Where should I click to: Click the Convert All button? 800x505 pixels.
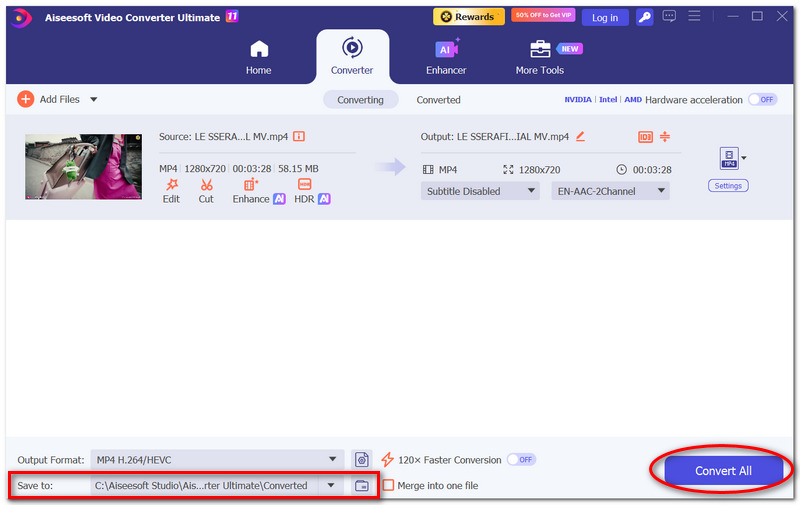(723, 470)
